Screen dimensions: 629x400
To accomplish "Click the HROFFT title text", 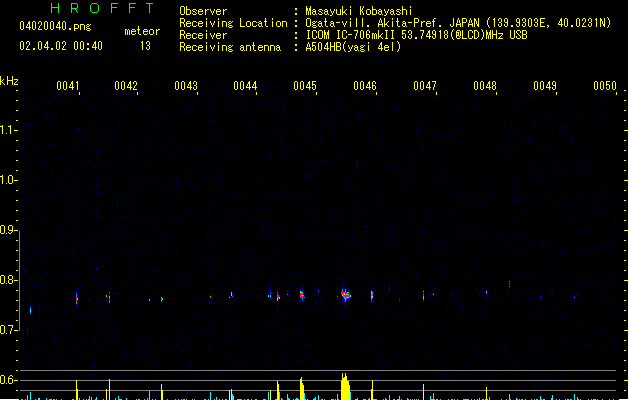I will [102, 8].
